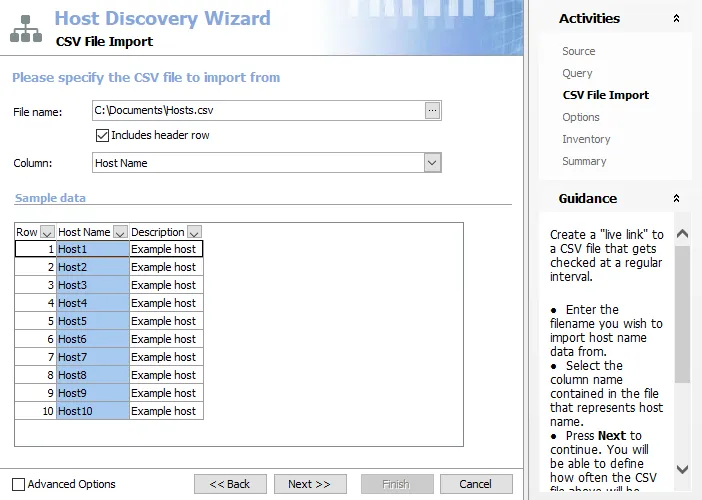Click the Host Name column header
Screen dimensions: 702x500
[x=84, y=232]
